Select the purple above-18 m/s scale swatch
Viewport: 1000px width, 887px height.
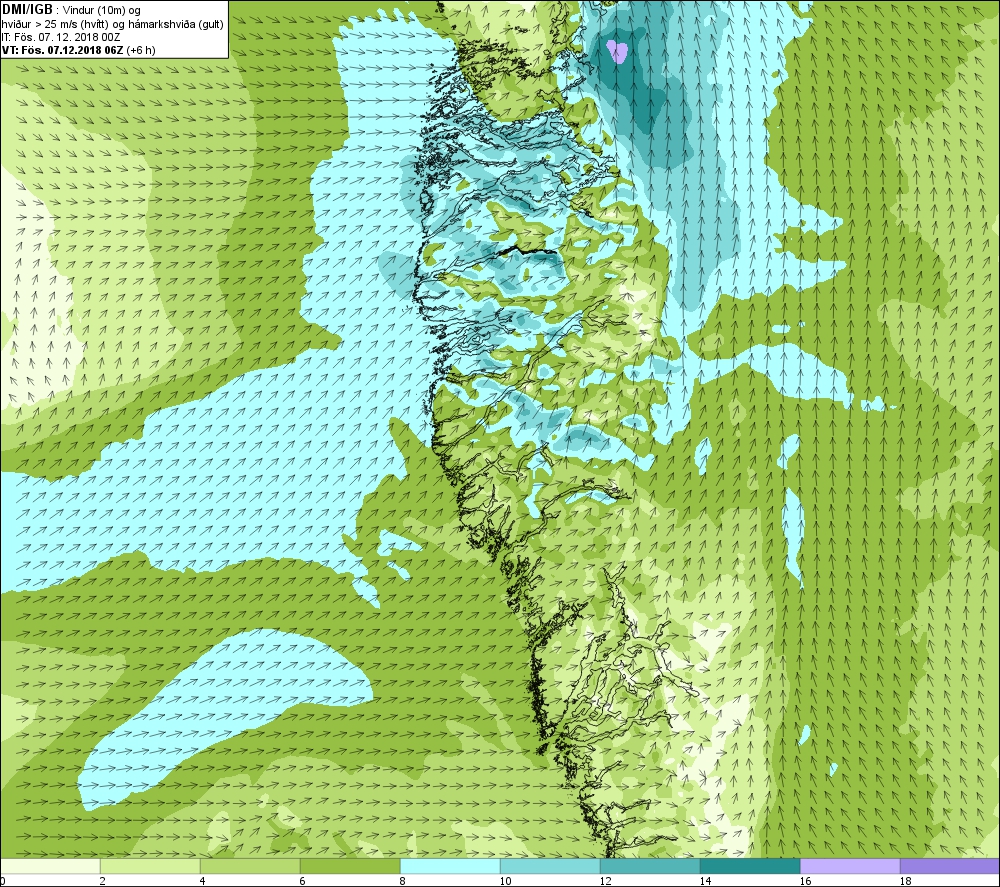coord(950,866)
